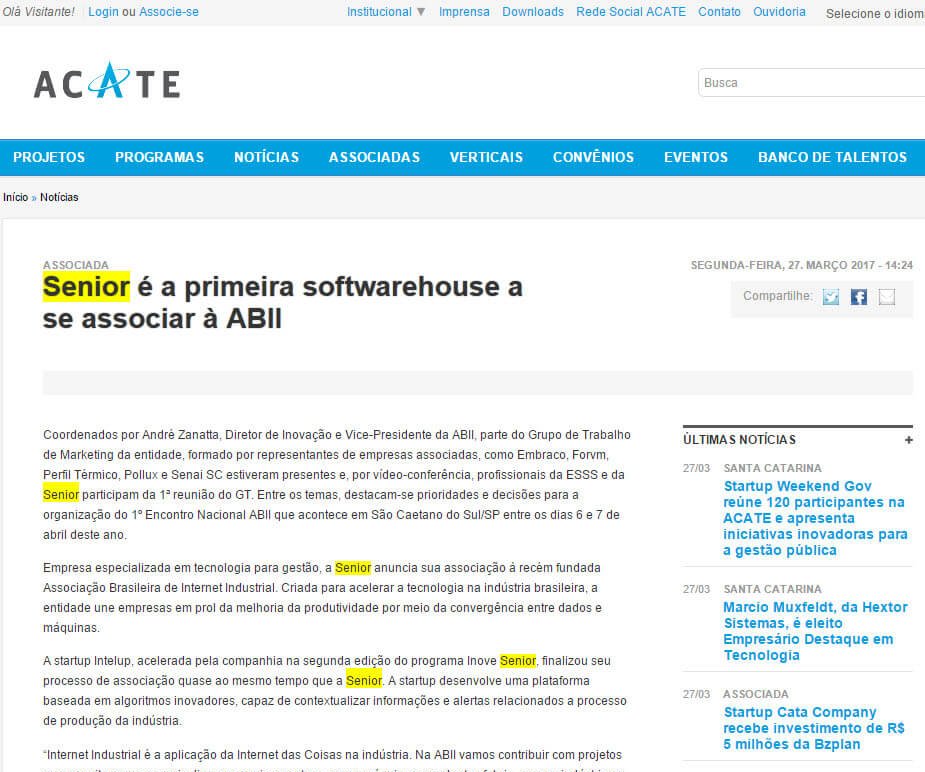Image resolution: width=925 pixels, height=772 pixels.
Task: Click the article headline about Senior and ABII
Action: pos(283,303)
